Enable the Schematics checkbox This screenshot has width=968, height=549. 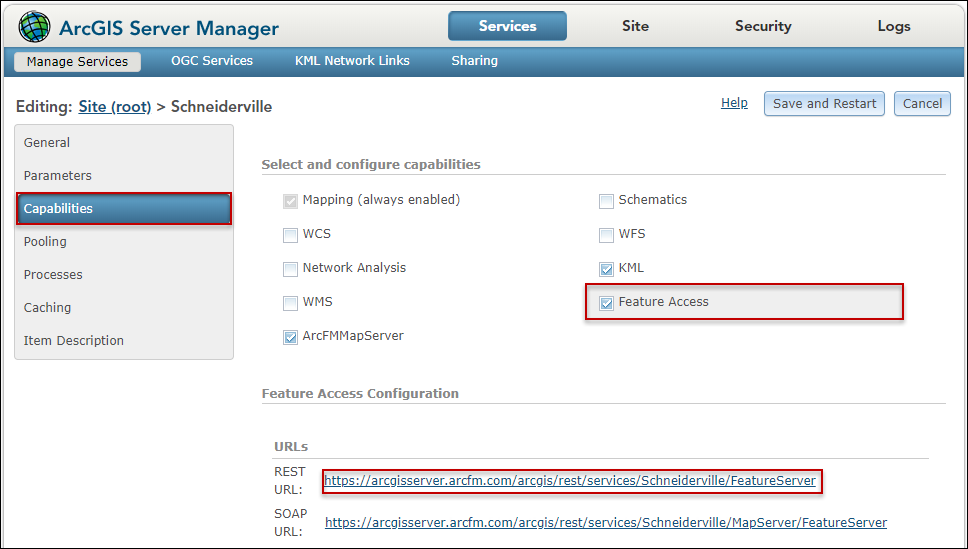click(606, 201)
